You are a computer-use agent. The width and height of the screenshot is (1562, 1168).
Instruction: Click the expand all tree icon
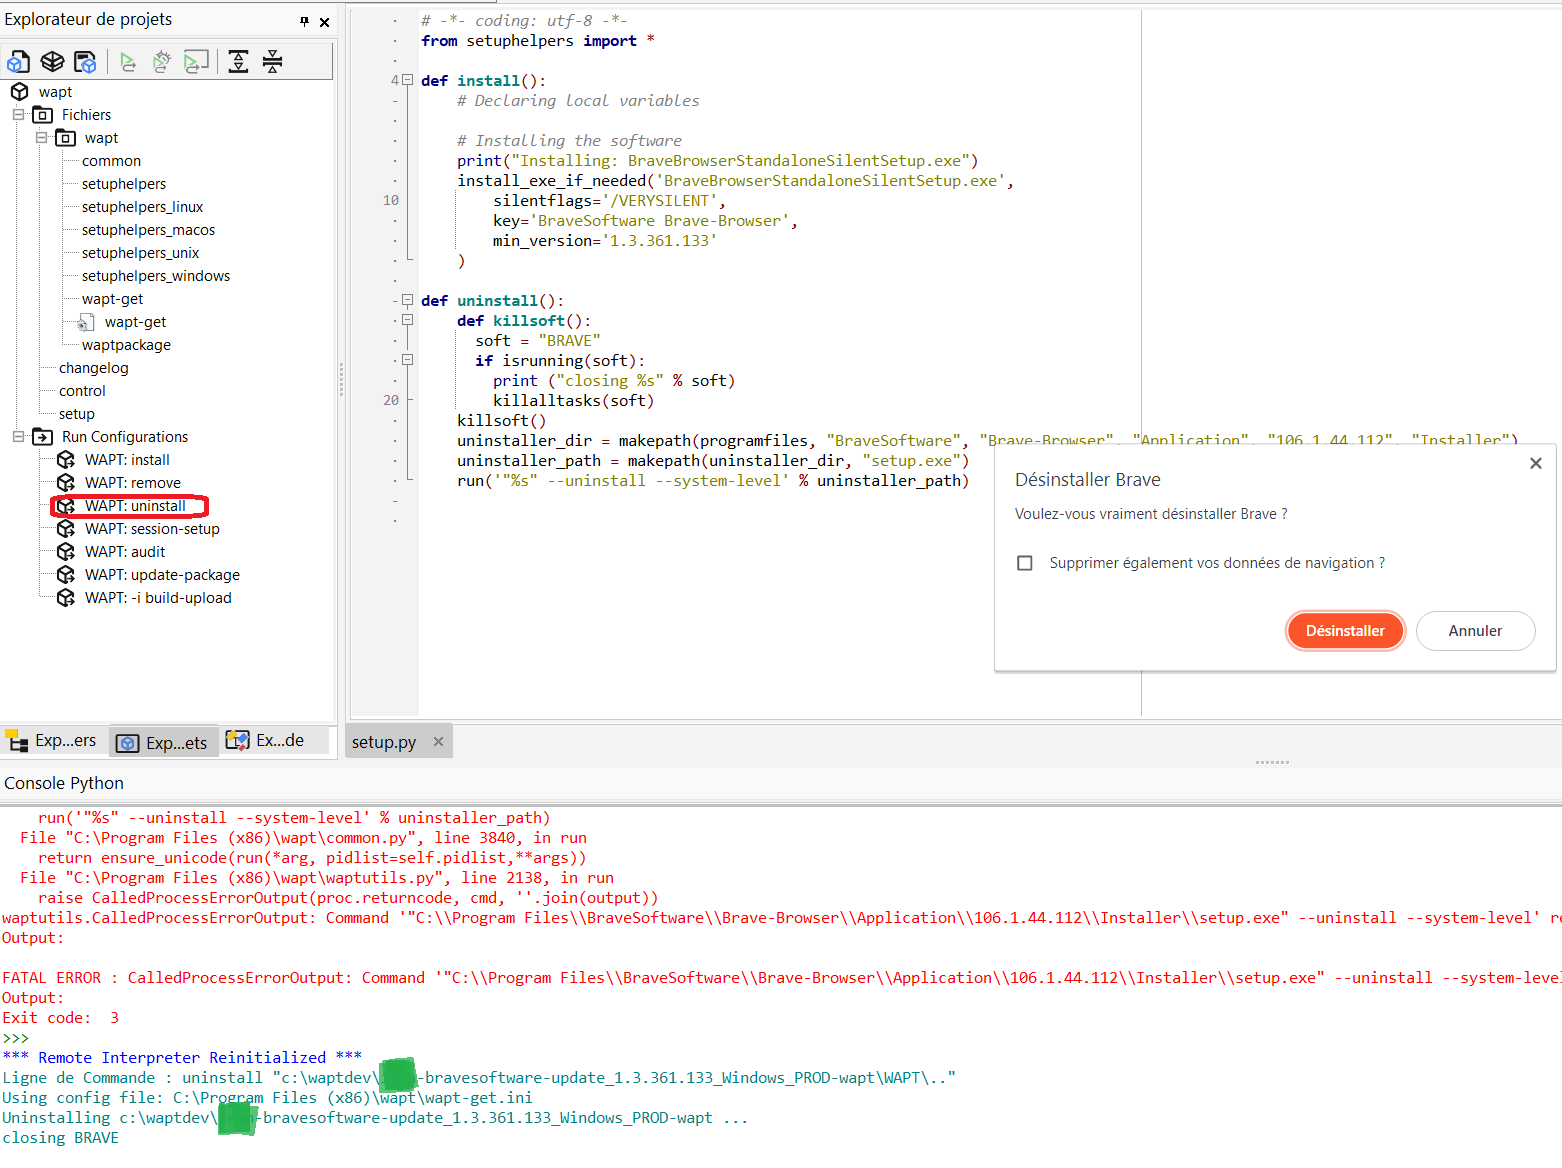(238, 62)
